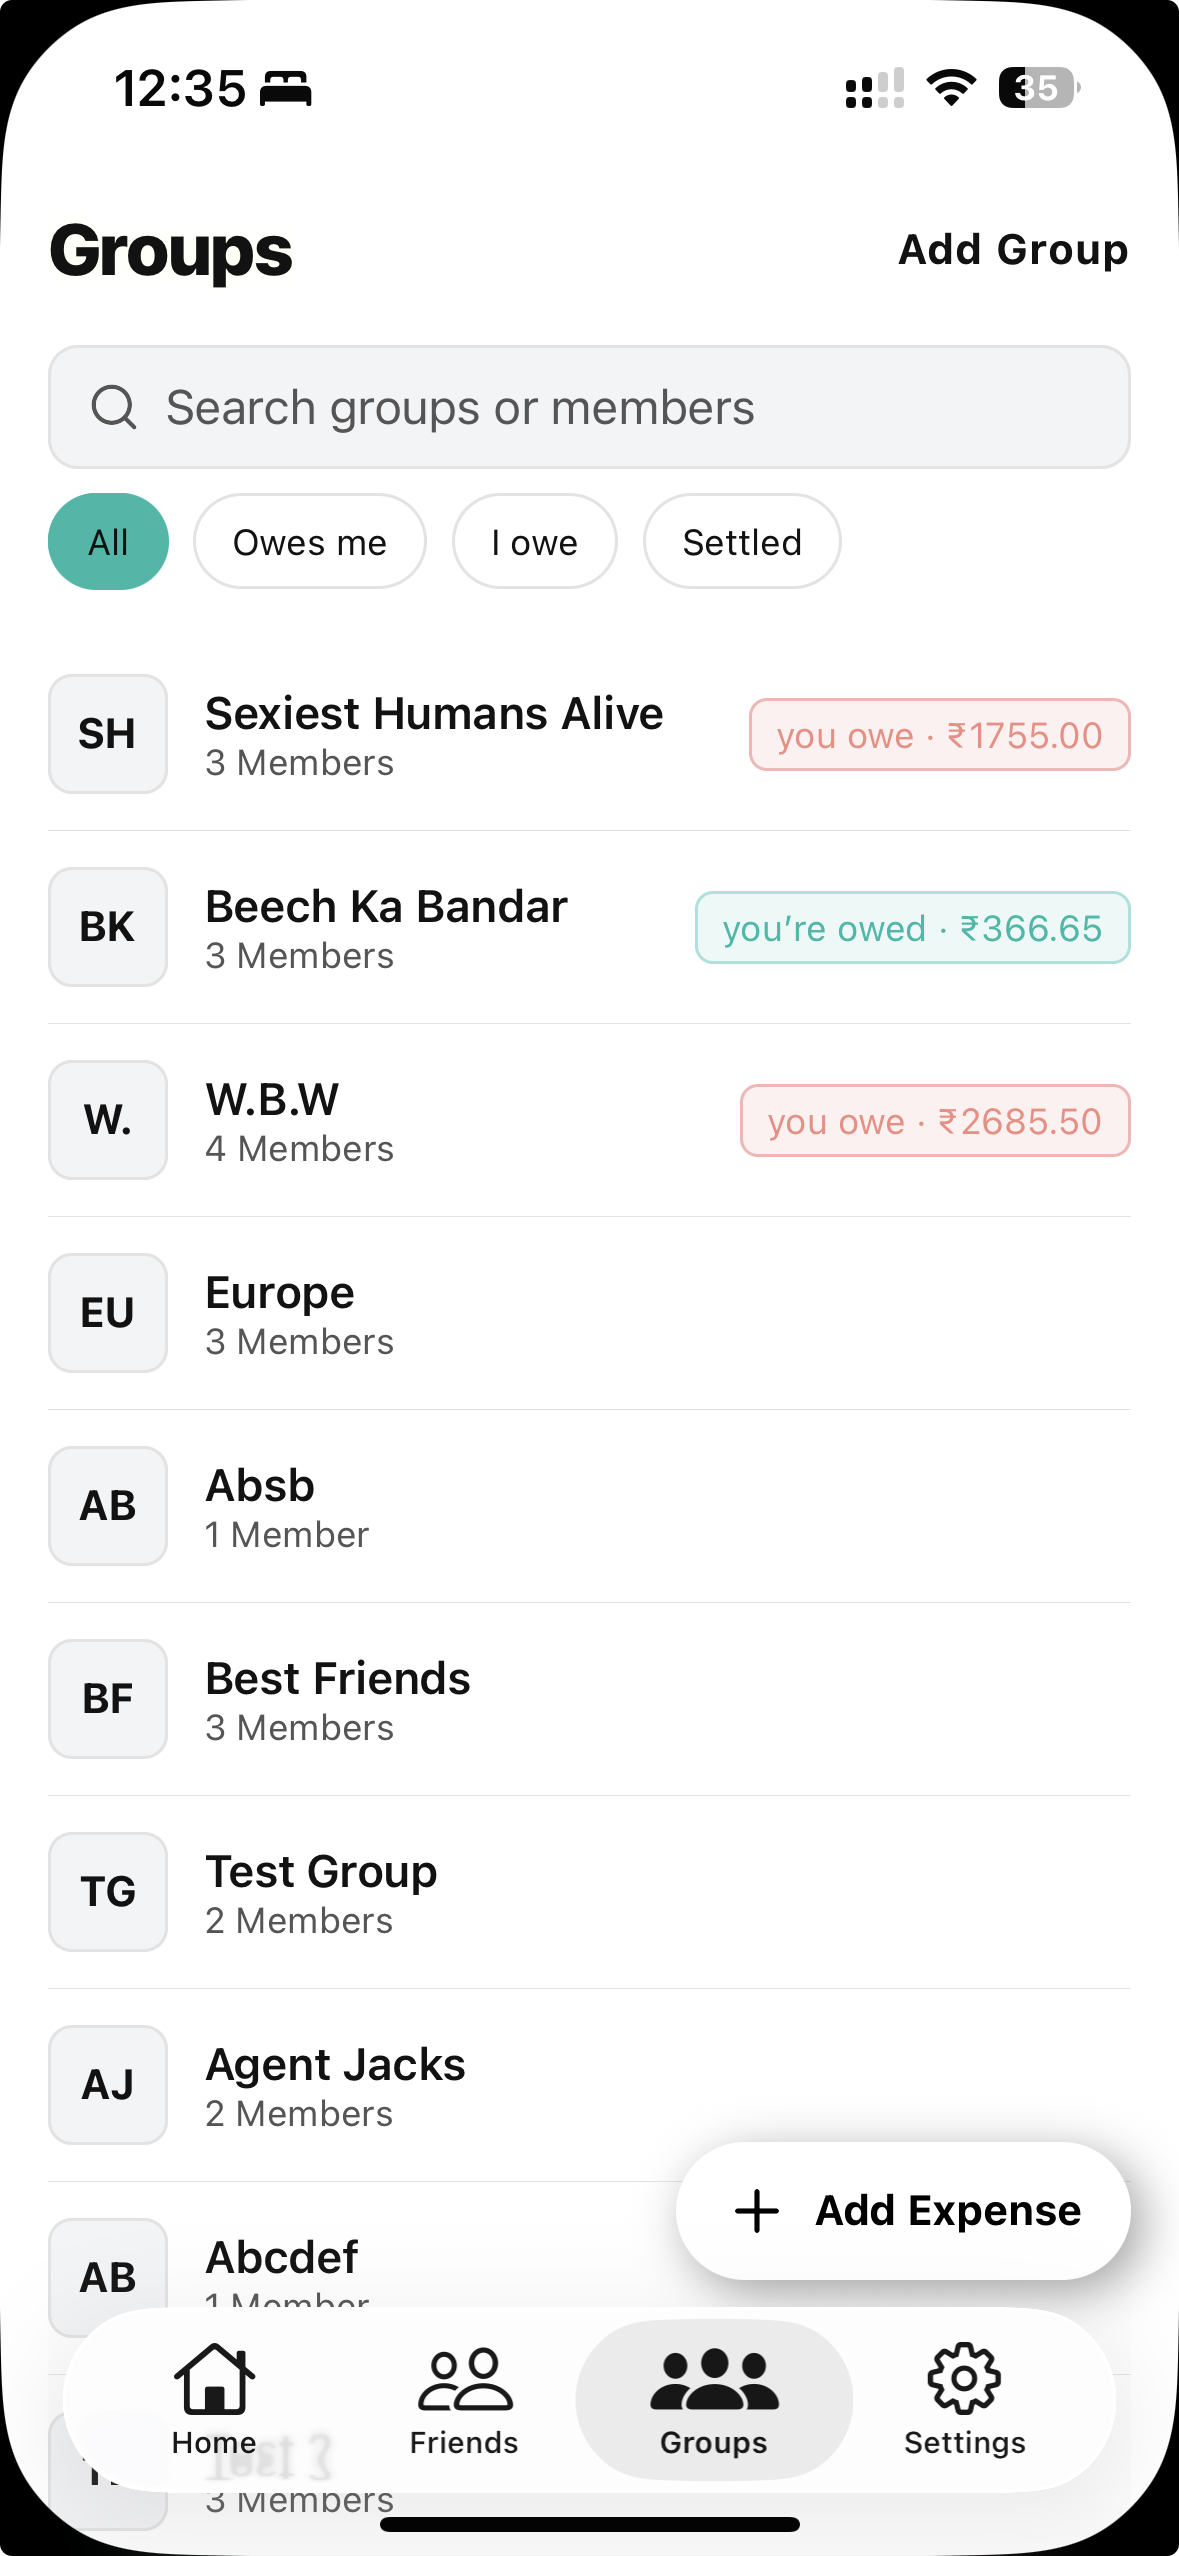Switch to the Groups tab

coord(714,2400)
